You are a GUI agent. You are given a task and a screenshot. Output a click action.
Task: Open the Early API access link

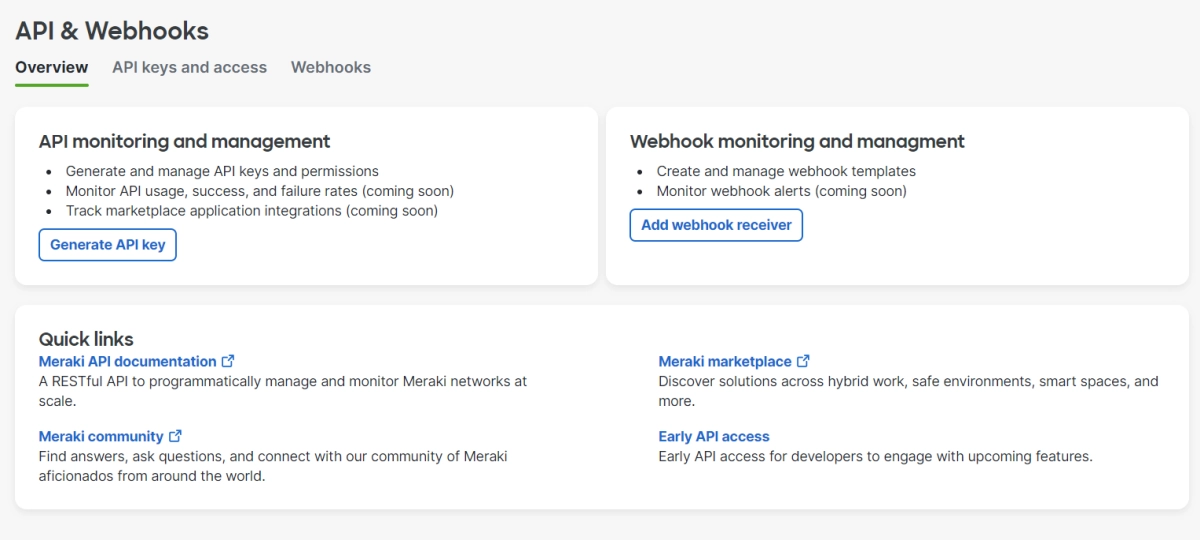pos(714,436)
